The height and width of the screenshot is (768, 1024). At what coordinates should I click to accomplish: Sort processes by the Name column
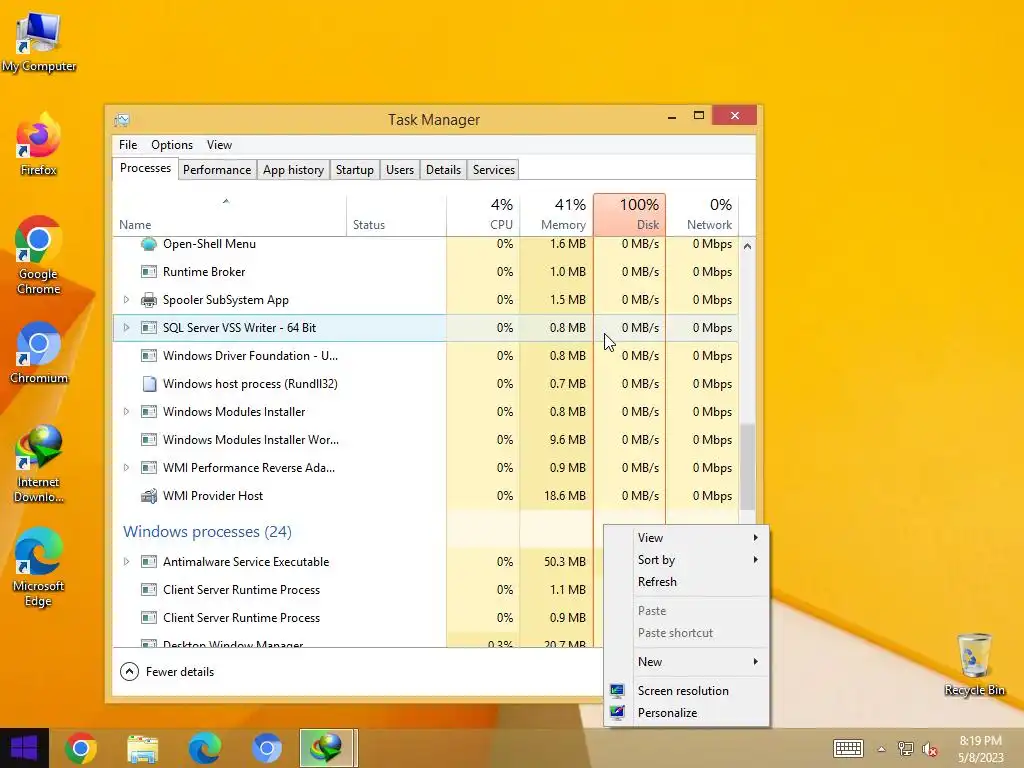[x=229, y=216]
